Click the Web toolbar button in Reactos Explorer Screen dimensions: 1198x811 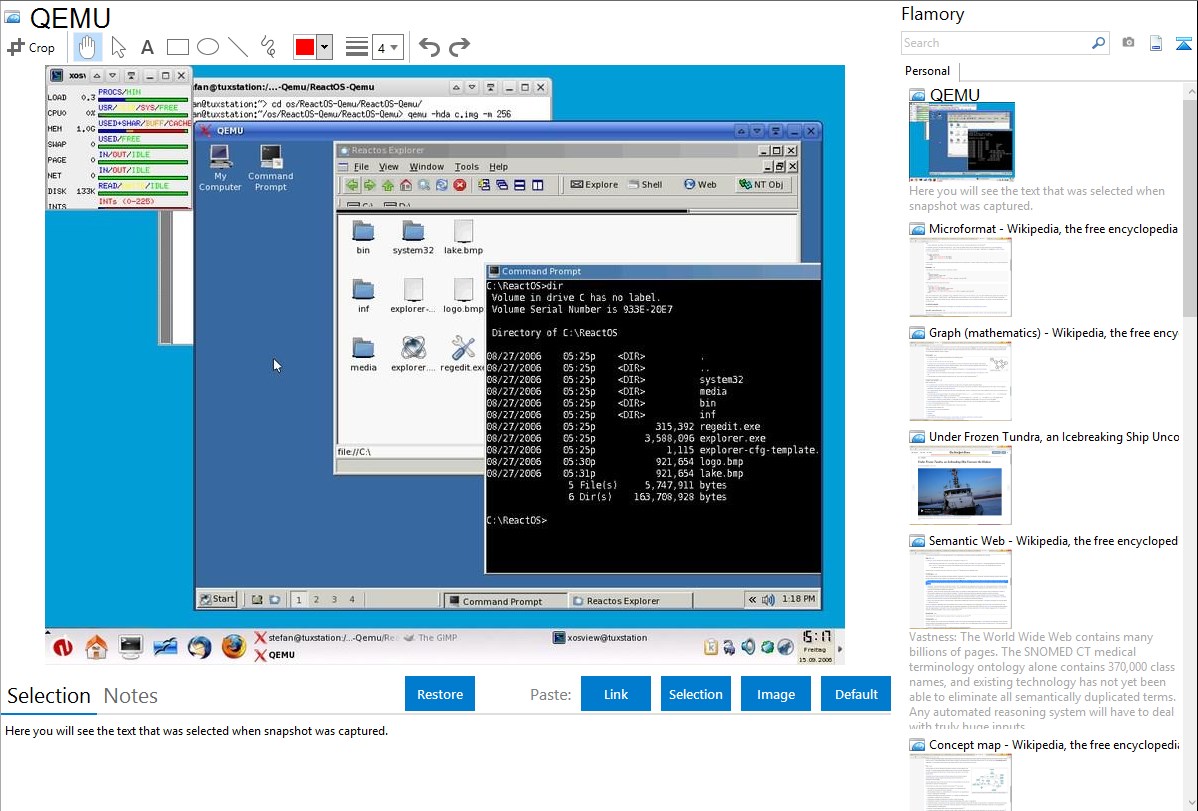click(700, 184)
